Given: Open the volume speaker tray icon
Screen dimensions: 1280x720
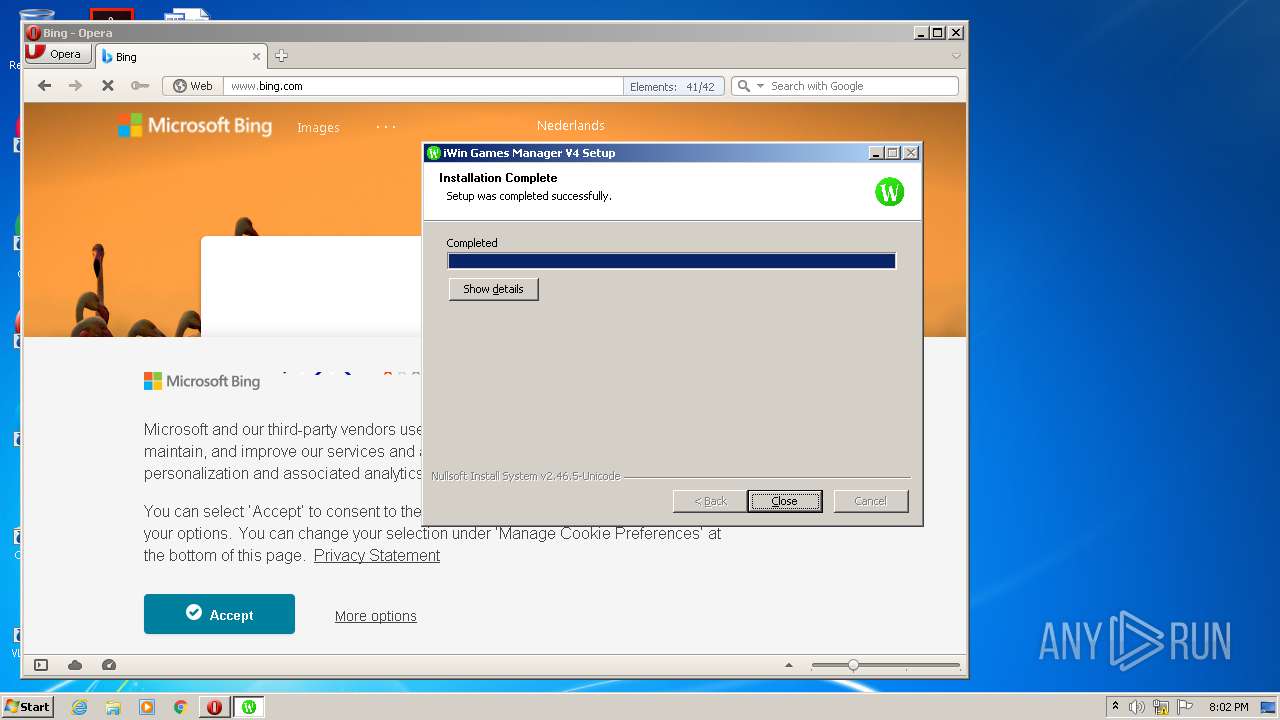Looking at the screenshot, I should [x=1136, y=707].
